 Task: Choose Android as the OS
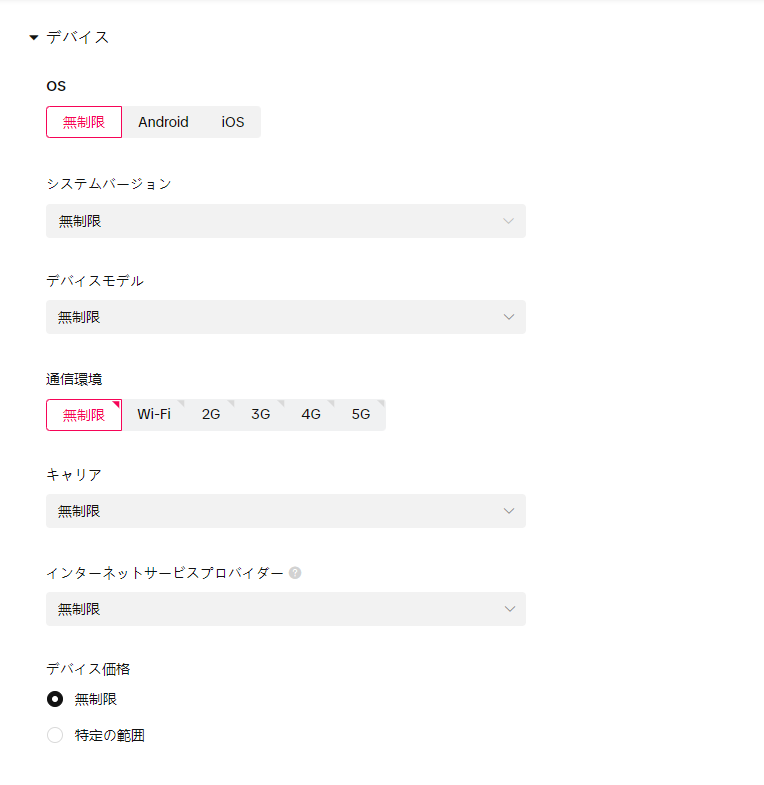point(163,122)
